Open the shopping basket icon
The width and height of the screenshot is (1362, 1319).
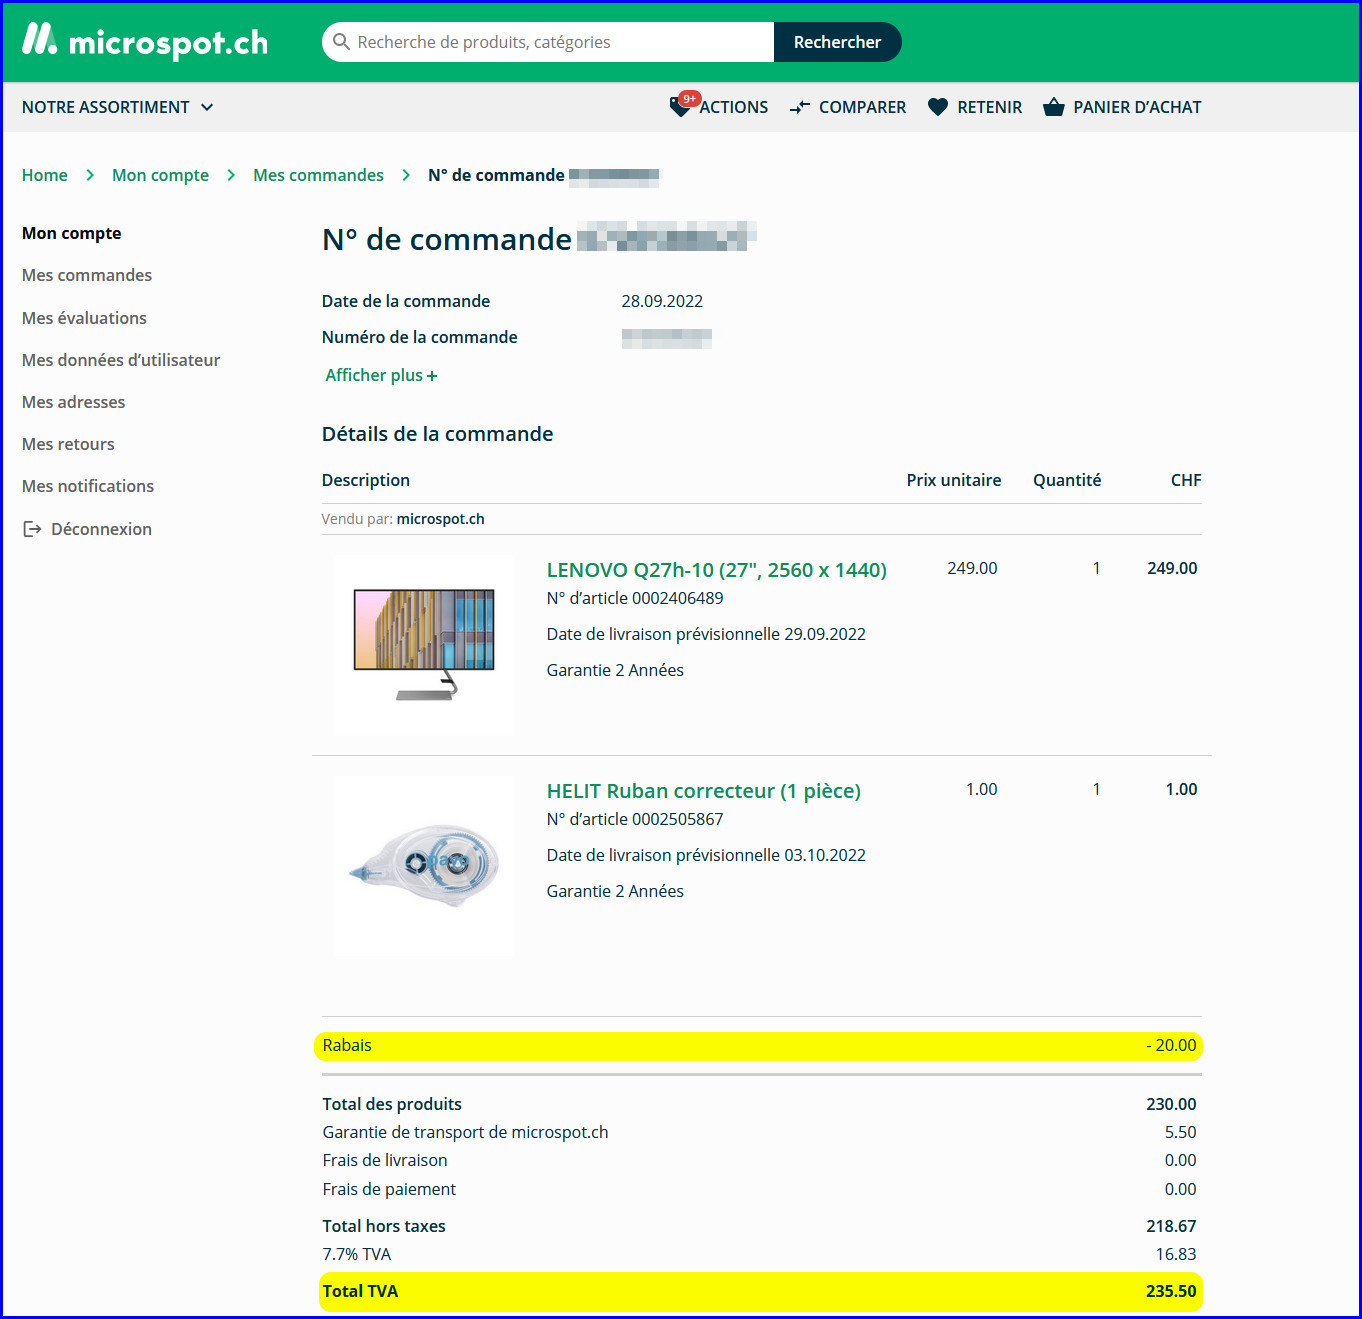1053,107
